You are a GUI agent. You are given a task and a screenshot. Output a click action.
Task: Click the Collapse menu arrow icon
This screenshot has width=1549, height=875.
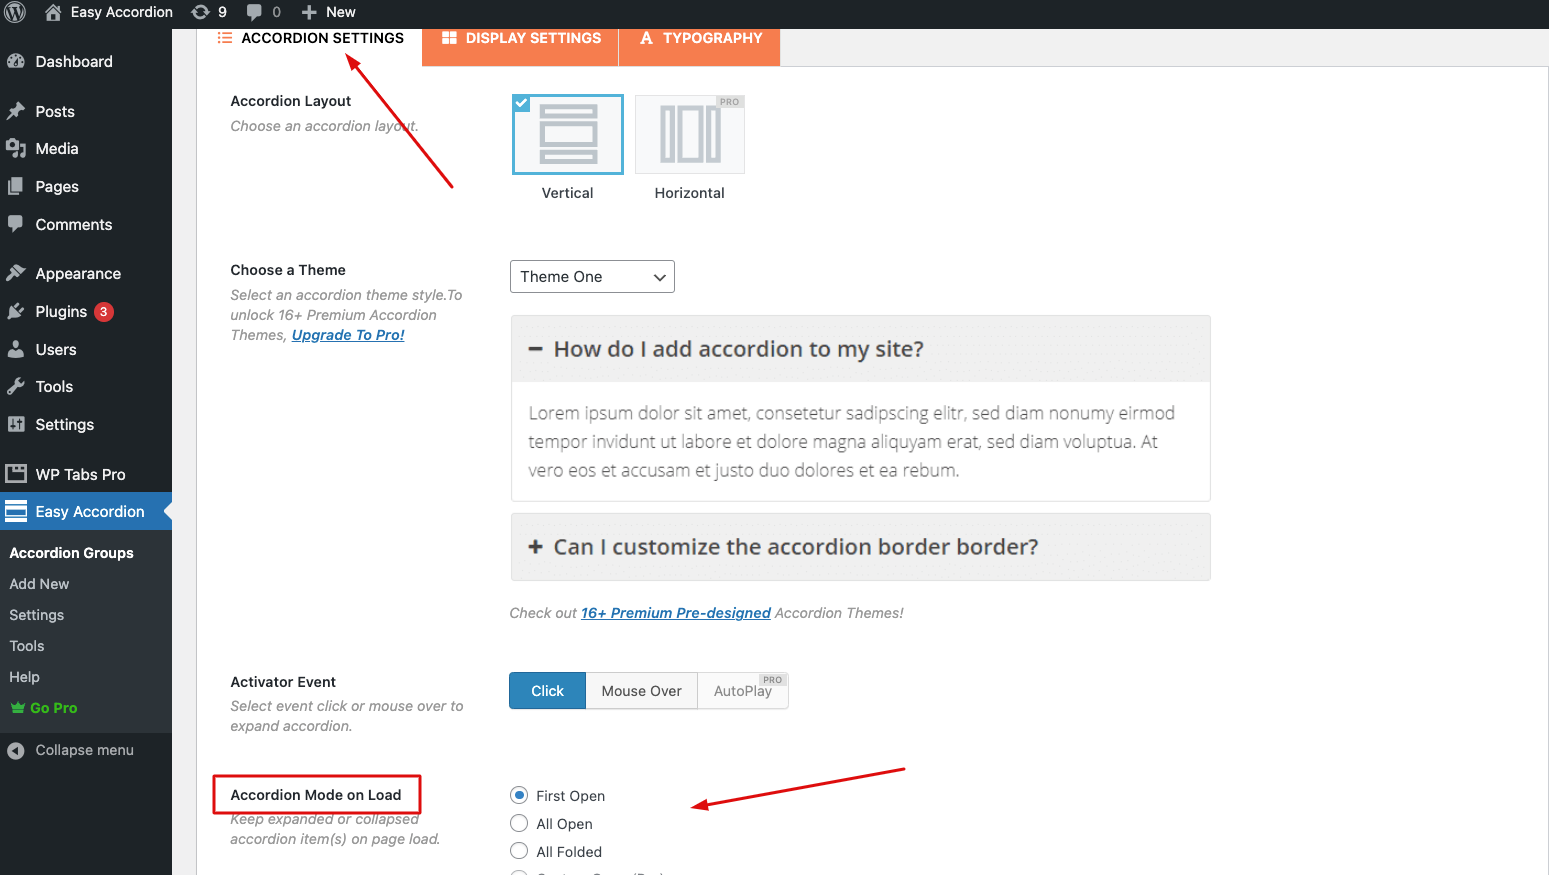(16, 750)
